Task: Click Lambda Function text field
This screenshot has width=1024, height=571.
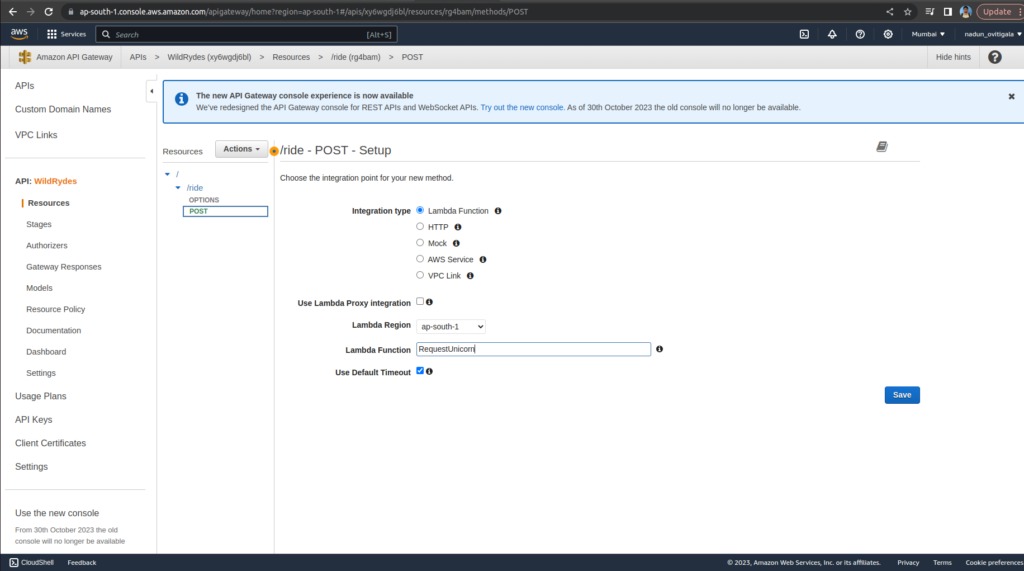Action: pos(533,349)
